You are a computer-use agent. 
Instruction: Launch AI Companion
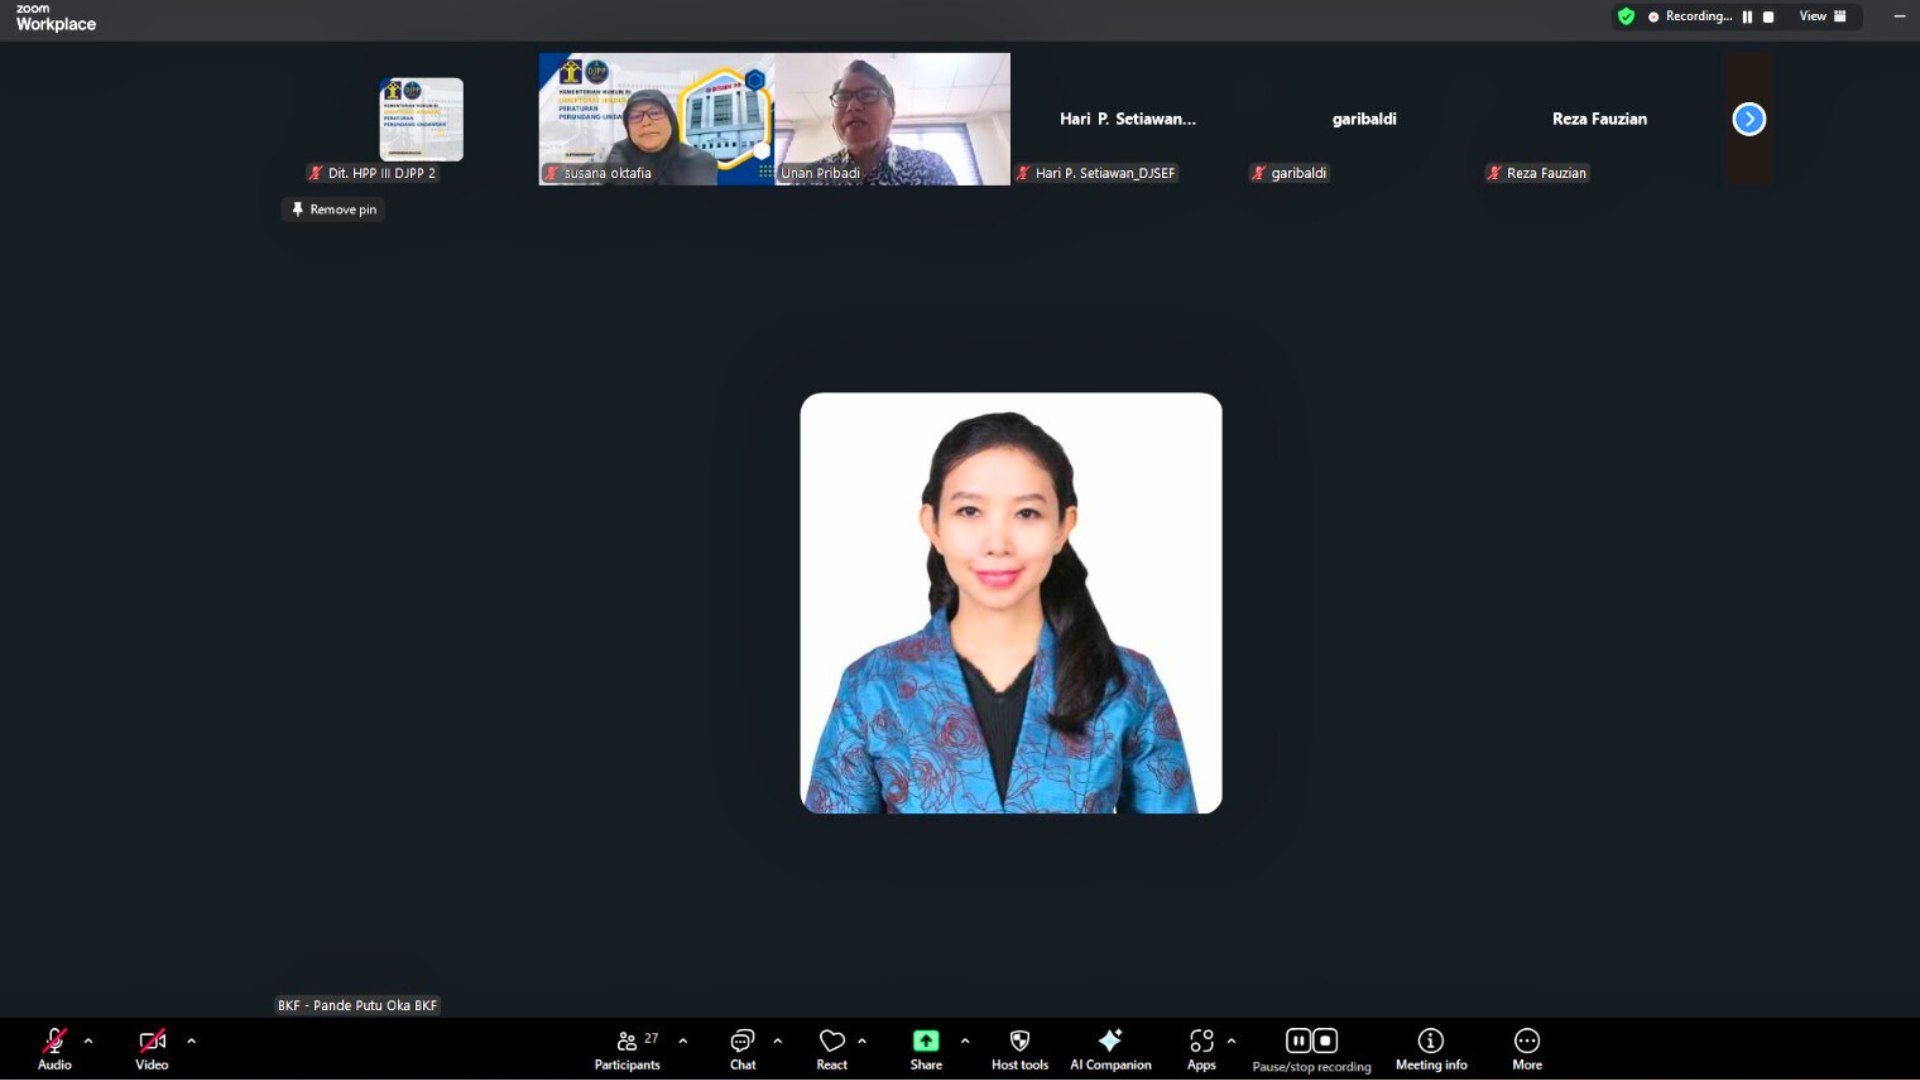click(x=1110, y=1042)
